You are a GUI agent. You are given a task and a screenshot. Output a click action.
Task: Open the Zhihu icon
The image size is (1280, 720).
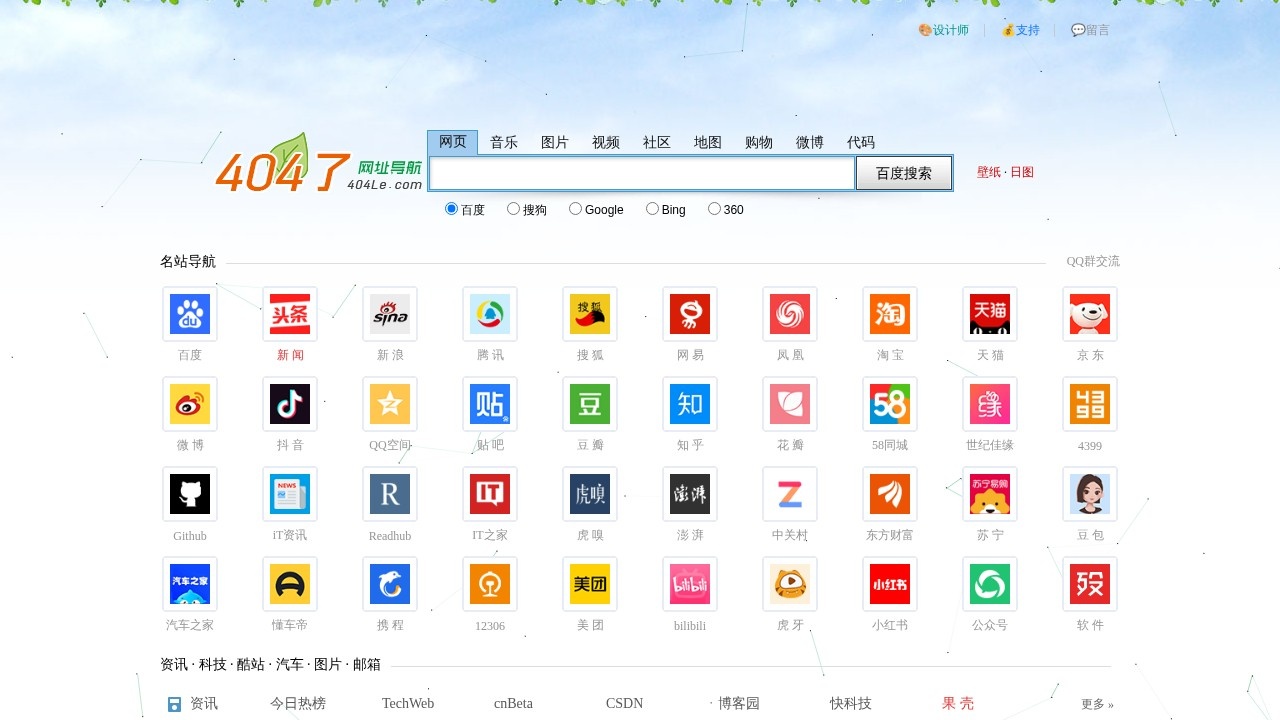690,404
